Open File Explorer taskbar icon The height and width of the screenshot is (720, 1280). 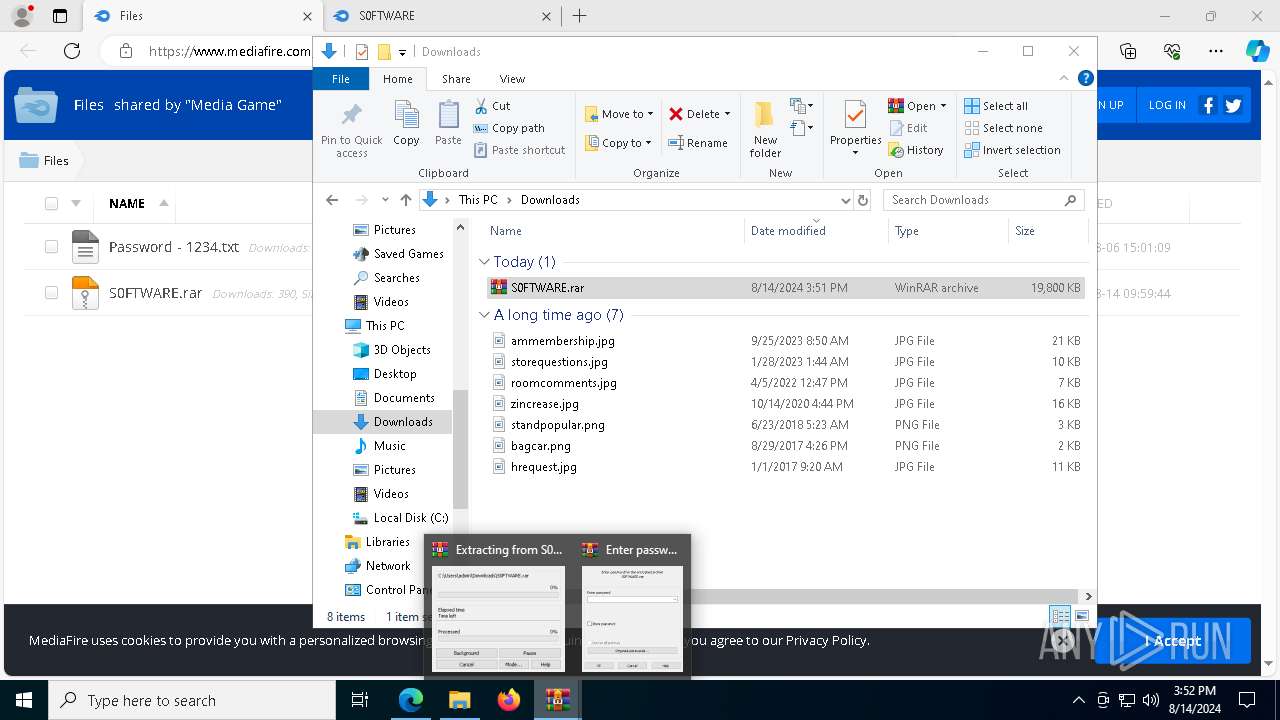pos(459,700)
